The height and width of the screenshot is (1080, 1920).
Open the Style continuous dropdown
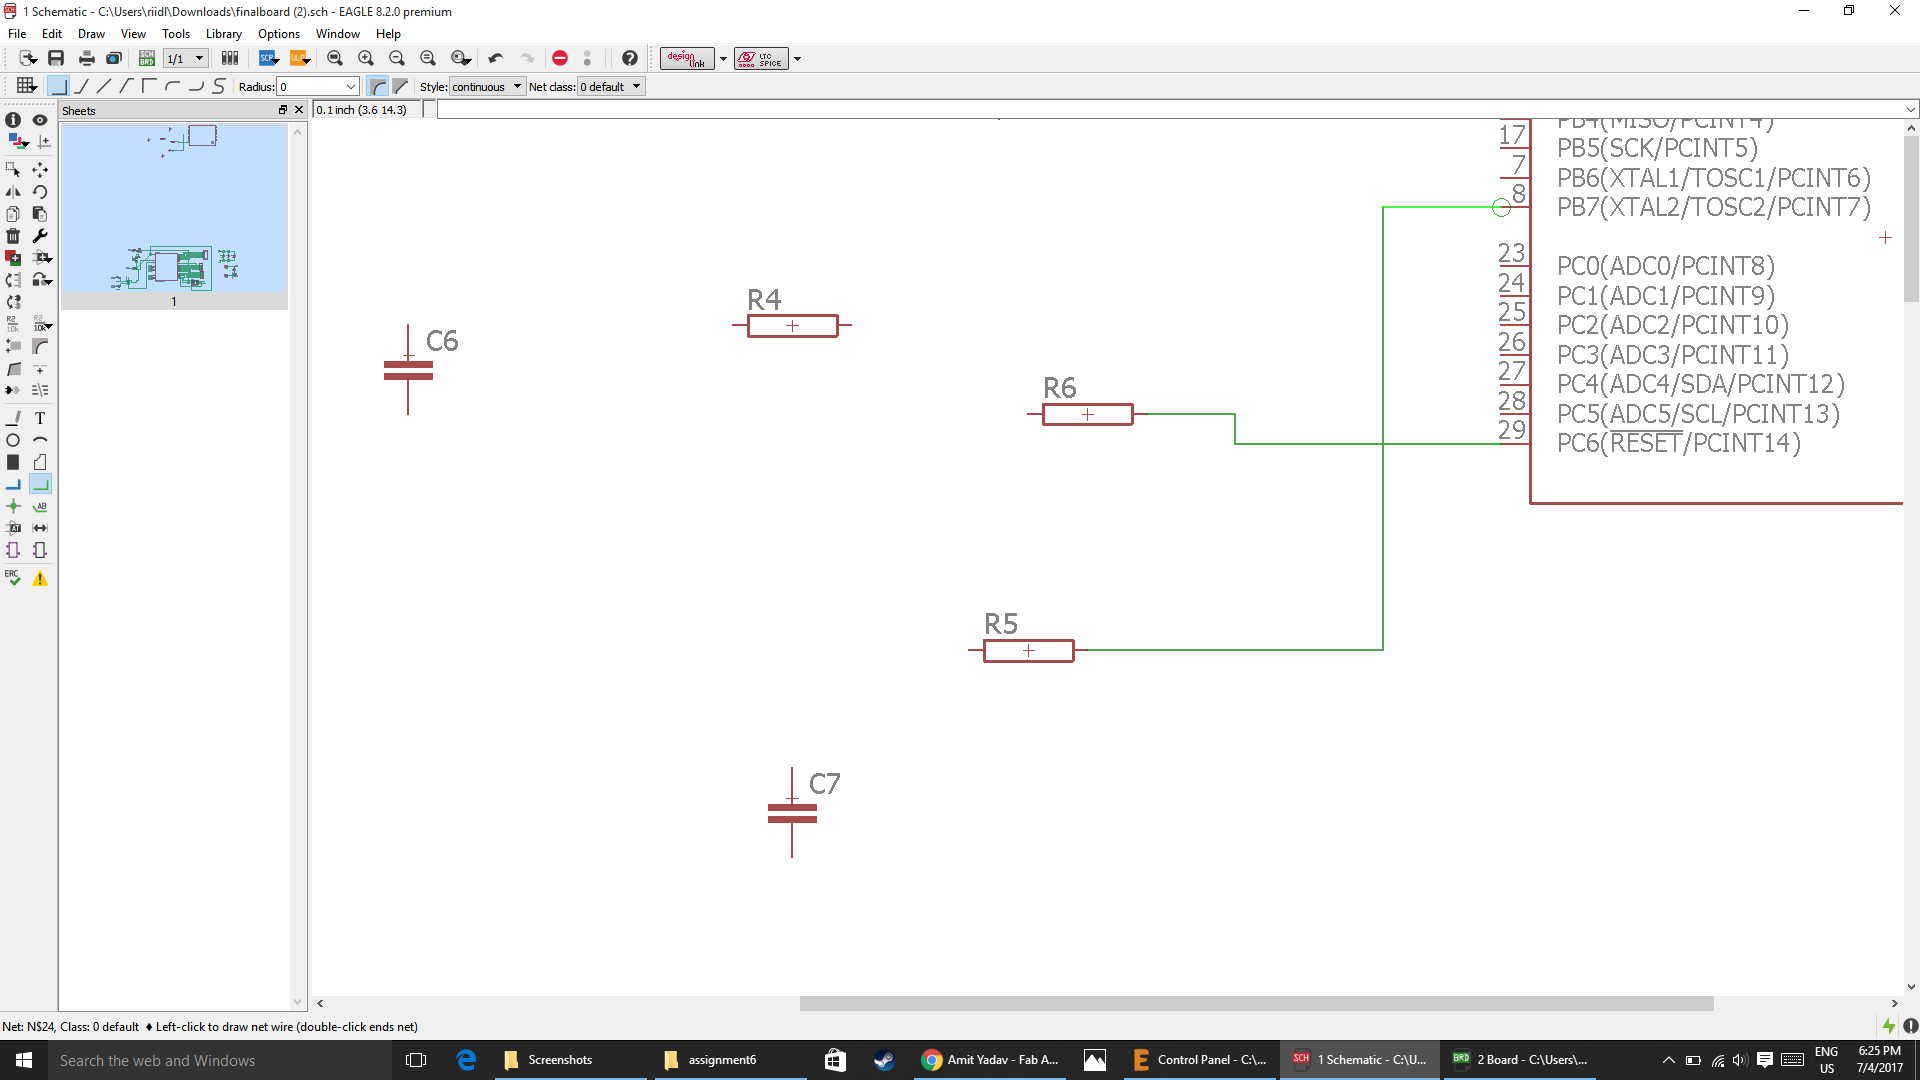coord(487,86)
